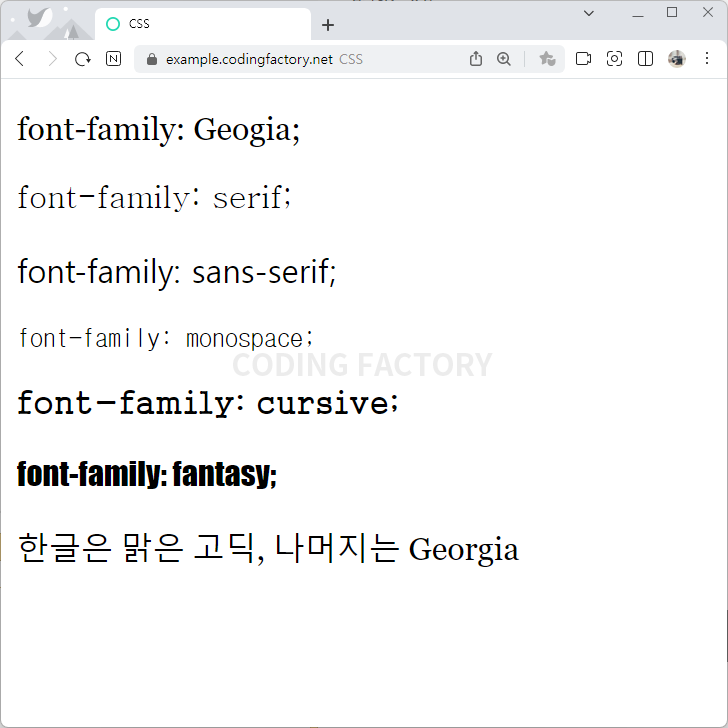Open the Notion (N) extension icon

(x=114, y=59)
